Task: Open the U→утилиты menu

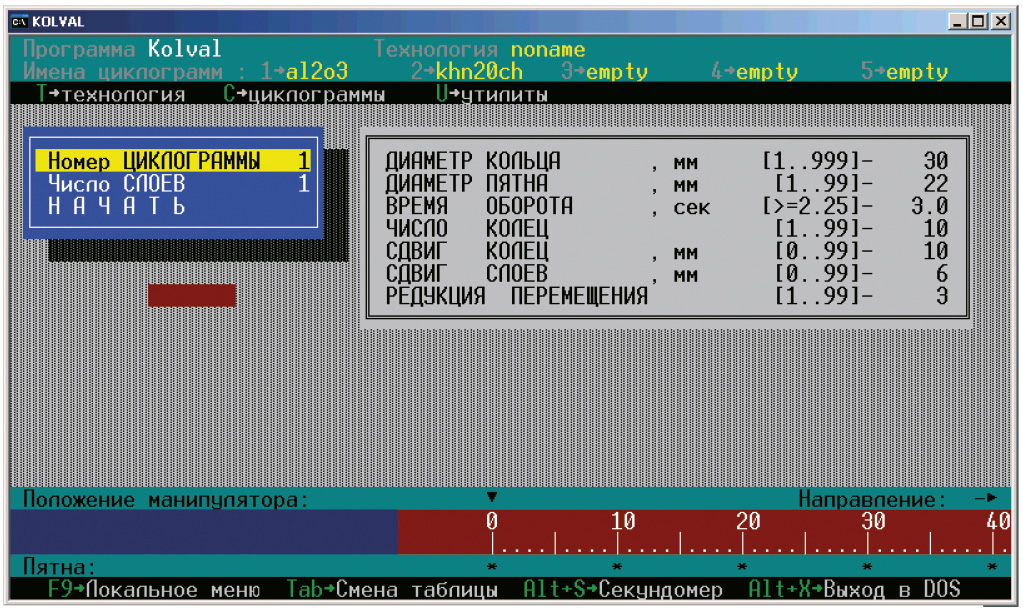Action: click(492, 95)
